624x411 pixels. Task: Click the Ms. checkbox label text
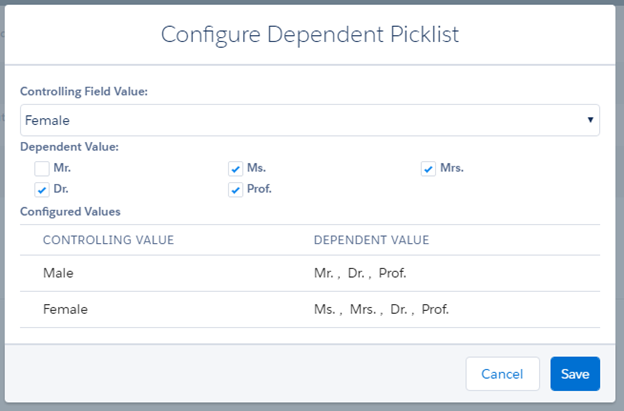(256, 168)
